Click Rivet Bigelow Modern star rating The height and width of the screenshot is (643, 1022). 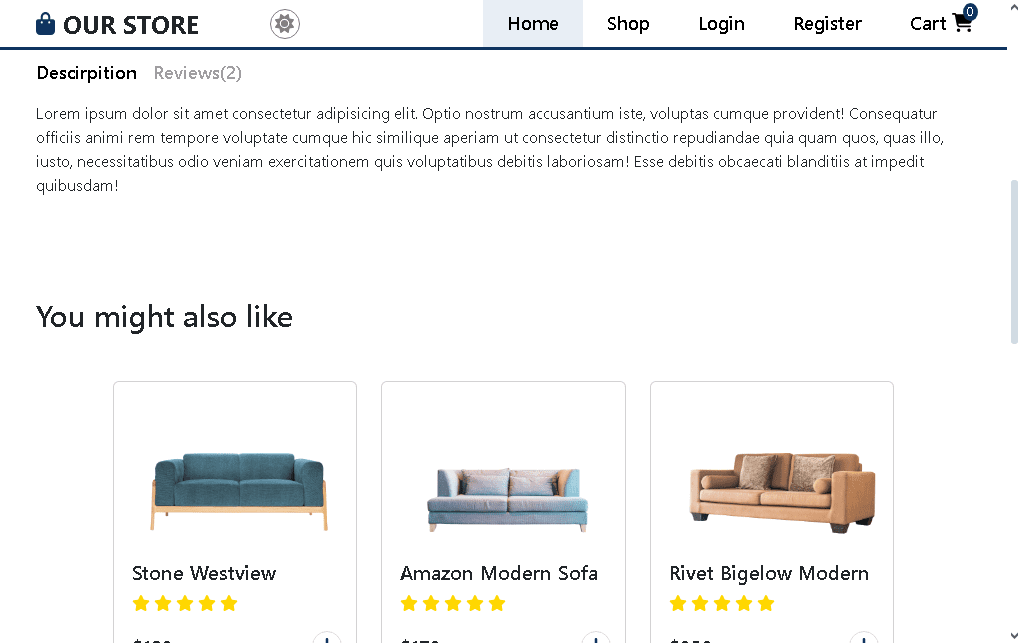pyautogui.click(x=722, y=603)
